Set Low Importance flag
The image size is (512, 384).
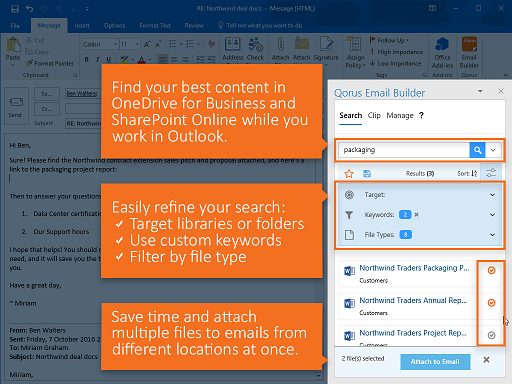click(396, 63)
